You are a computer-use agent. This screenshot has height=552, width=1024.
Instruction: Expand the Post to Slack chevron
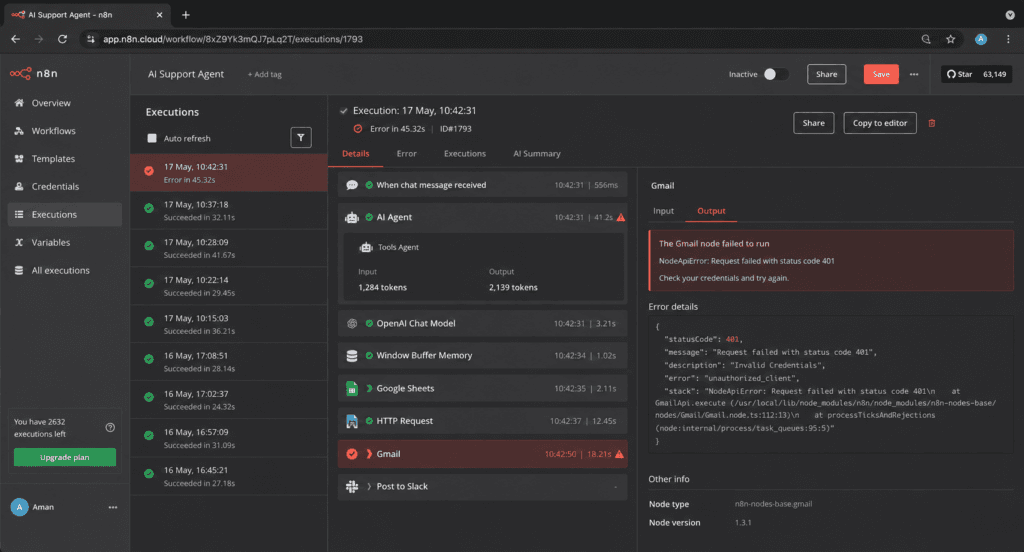(369, 487)
